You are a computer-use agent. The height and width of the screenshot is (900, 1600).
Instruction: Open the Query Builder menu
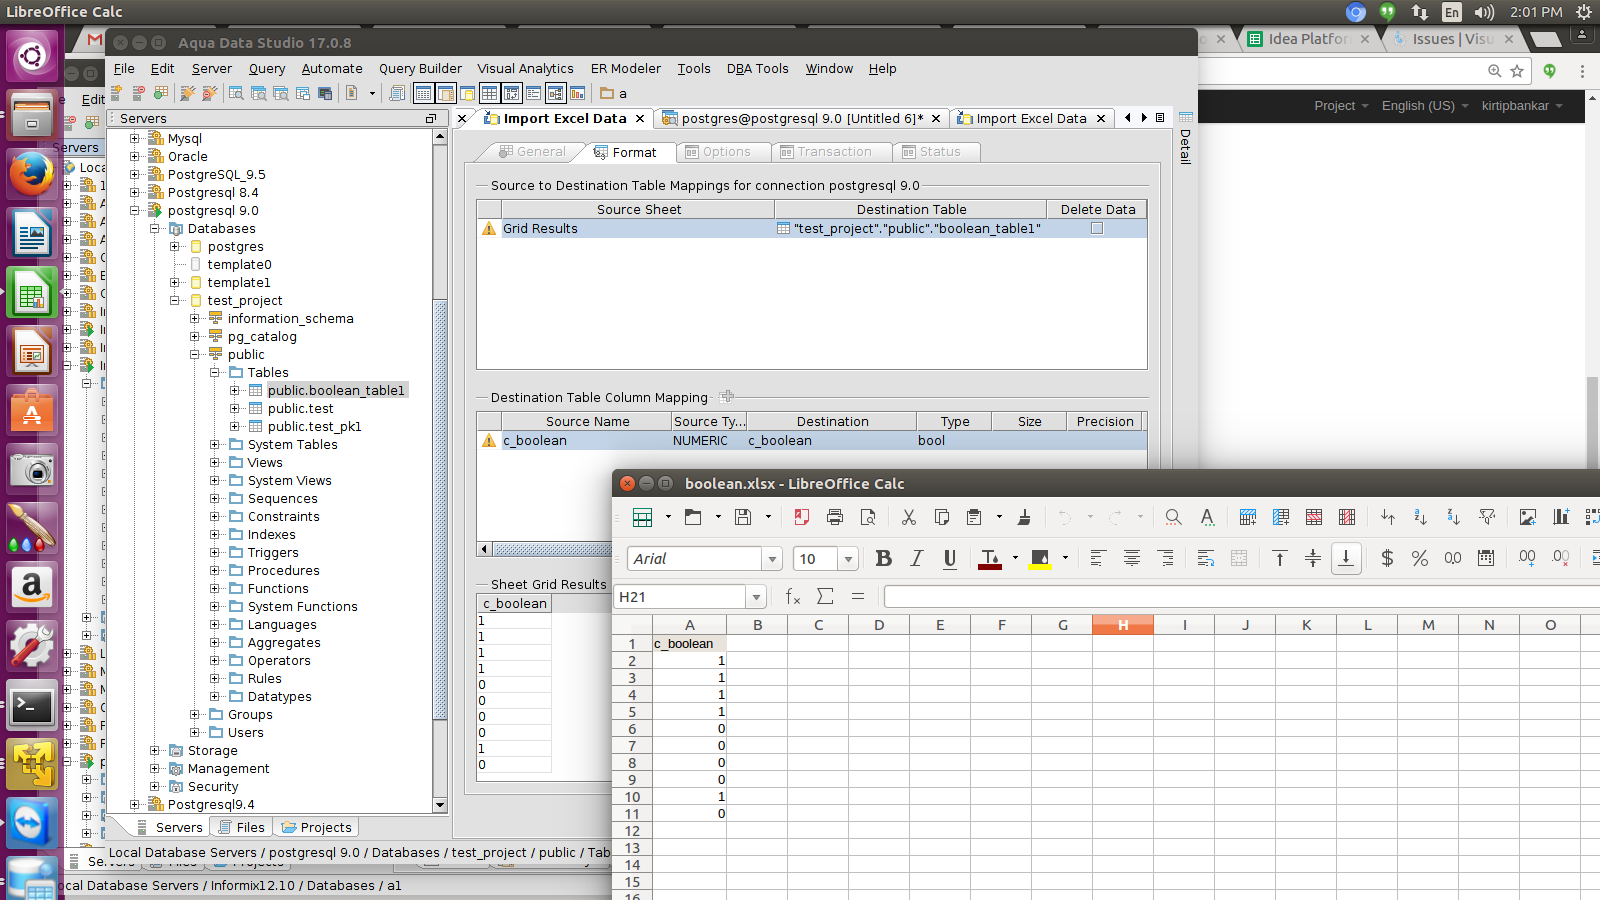[x=420, y=68]
